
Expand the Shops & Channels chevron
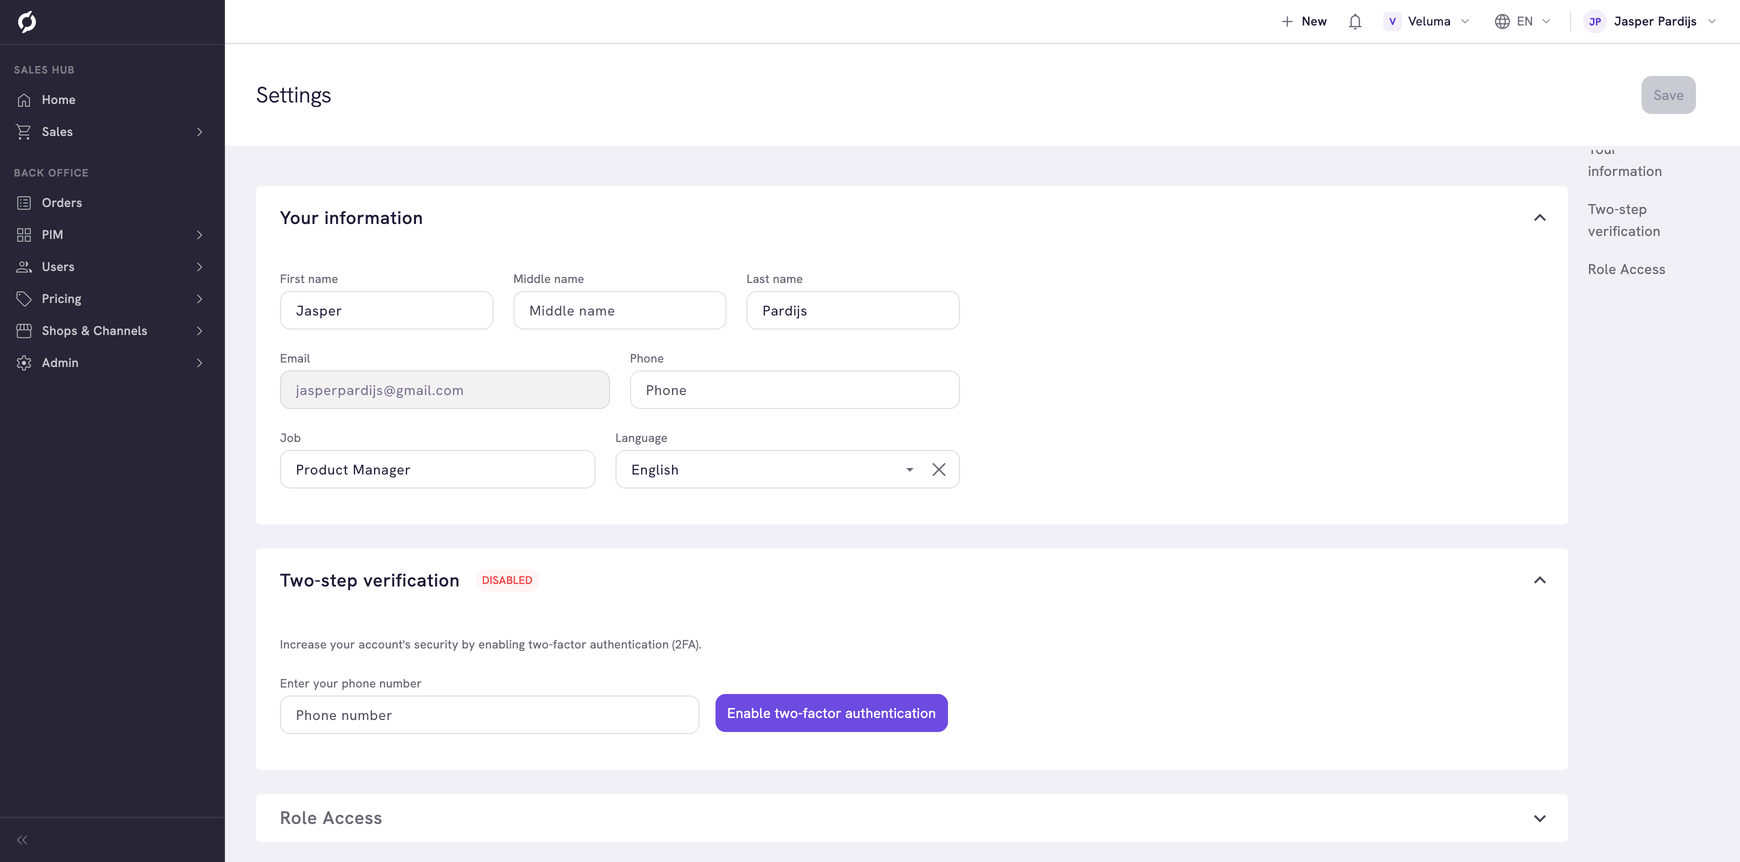[200, 331]
